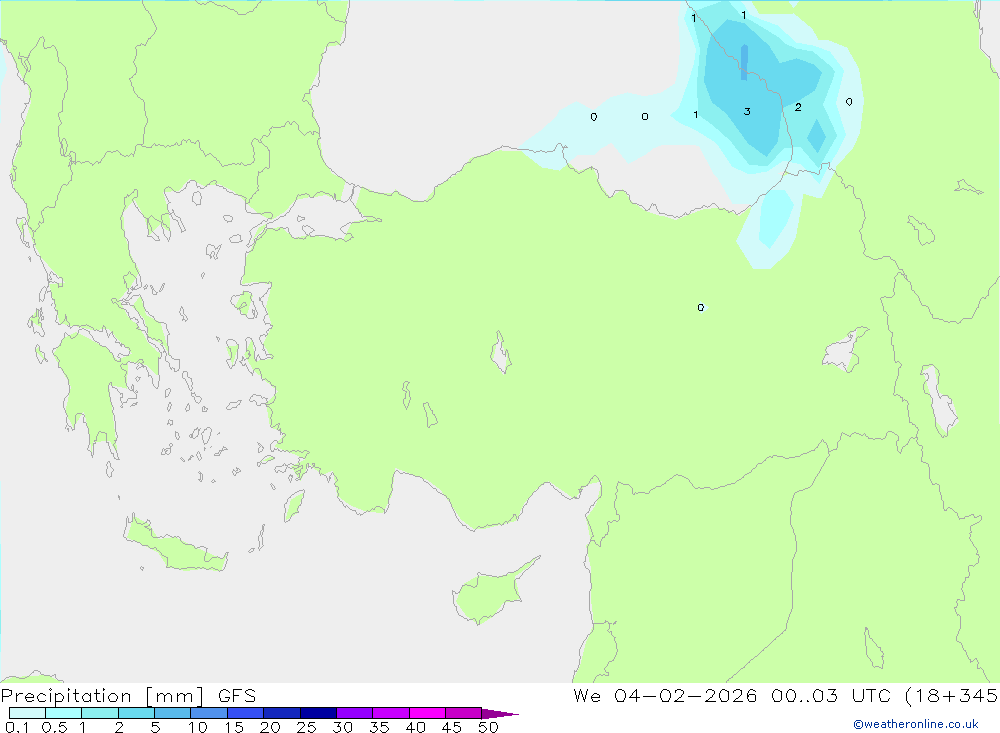The height and width of the screenshot is (733, 1000).
Task: Pick the 10–15 mm legend color box
Action: (209, 713)
